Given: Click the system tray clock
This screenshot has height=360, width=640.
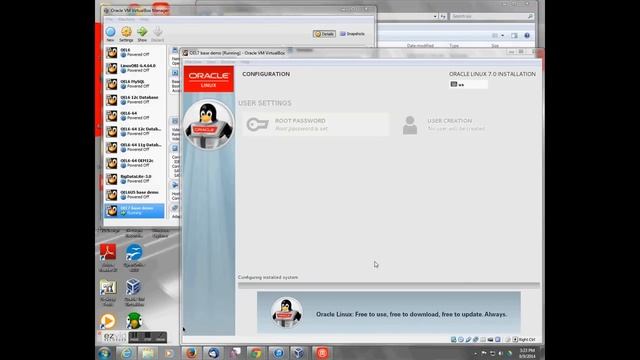Looking at the screenshot, I should tap(527, 353).
